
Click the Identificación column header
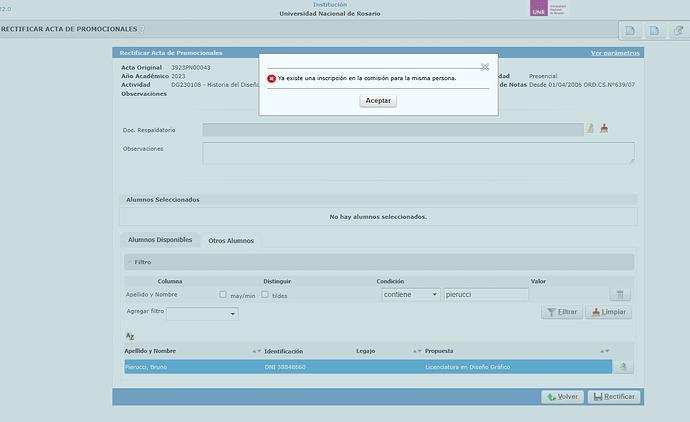point(283,351)
